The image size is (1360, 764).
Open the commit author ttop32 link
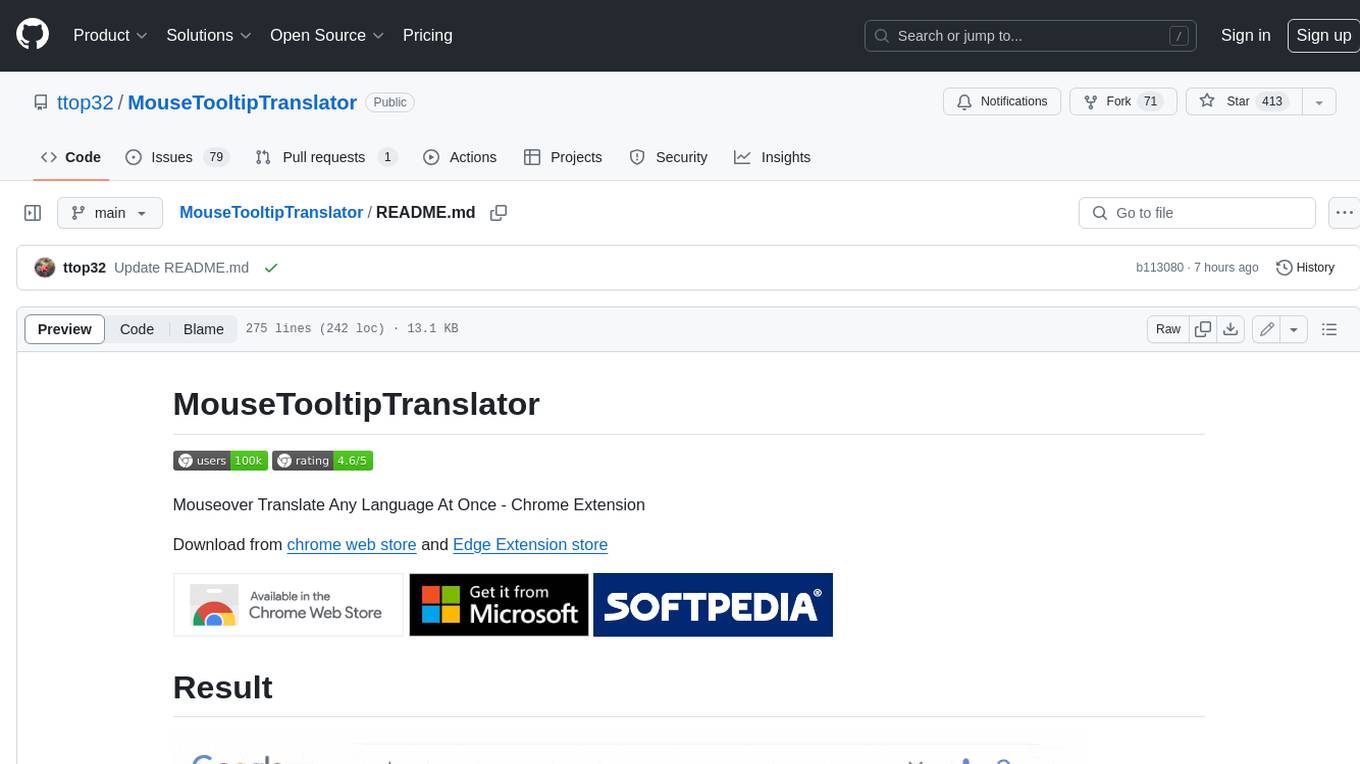tap(84, 268)
